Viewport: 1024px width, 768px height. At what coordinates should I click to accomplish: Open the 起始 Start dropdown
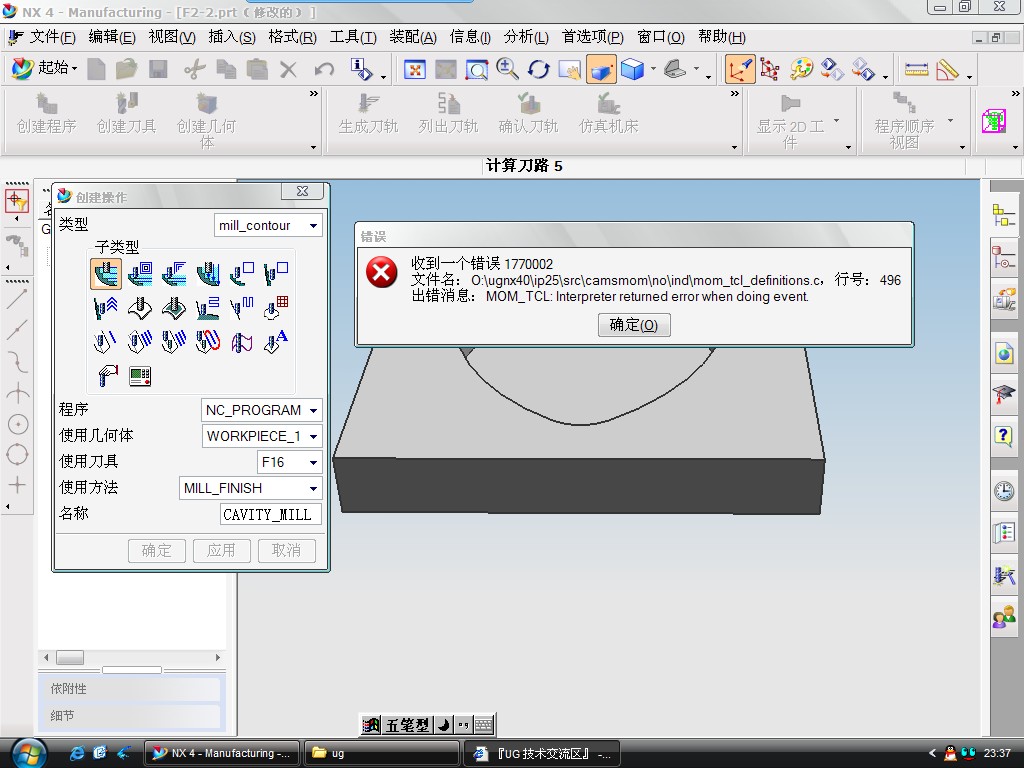(46, 68)
